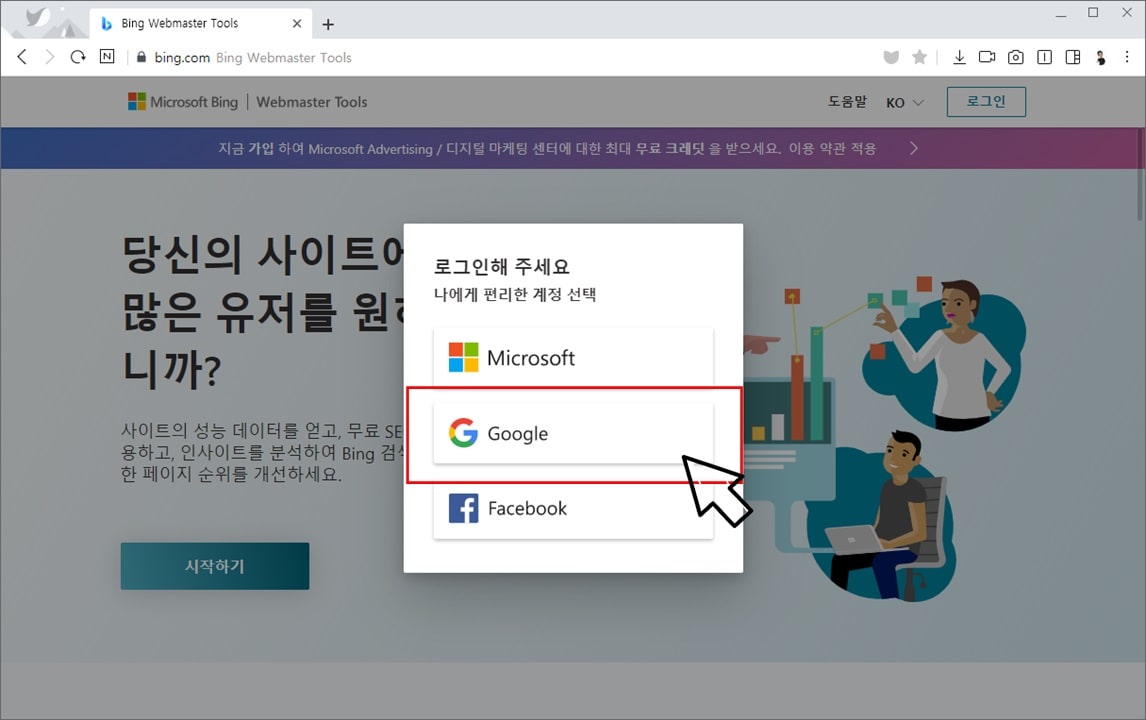Expand the KO language dropdown
1146x720 pixels.
tap(905, 102)
